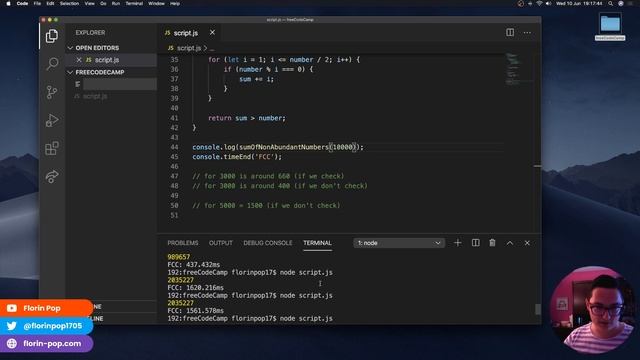Maximize the terminal panel with up chevron
Viewport: 640px width, 360px height.
click(510, 243)
